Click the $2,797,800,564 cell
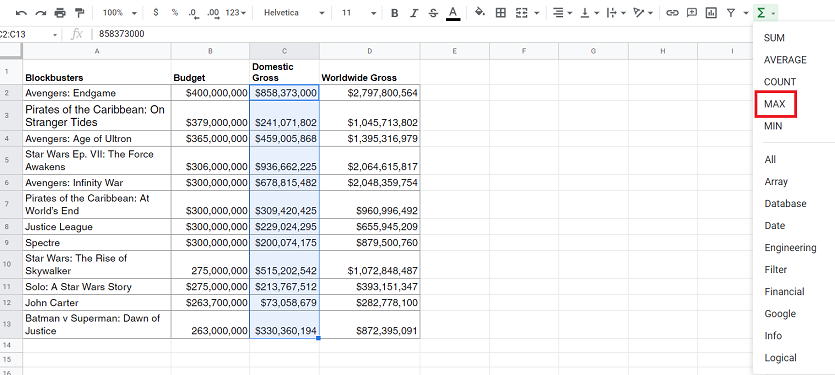Image resolution: width=835 pixels, height=375 pixels. [370, 93]
